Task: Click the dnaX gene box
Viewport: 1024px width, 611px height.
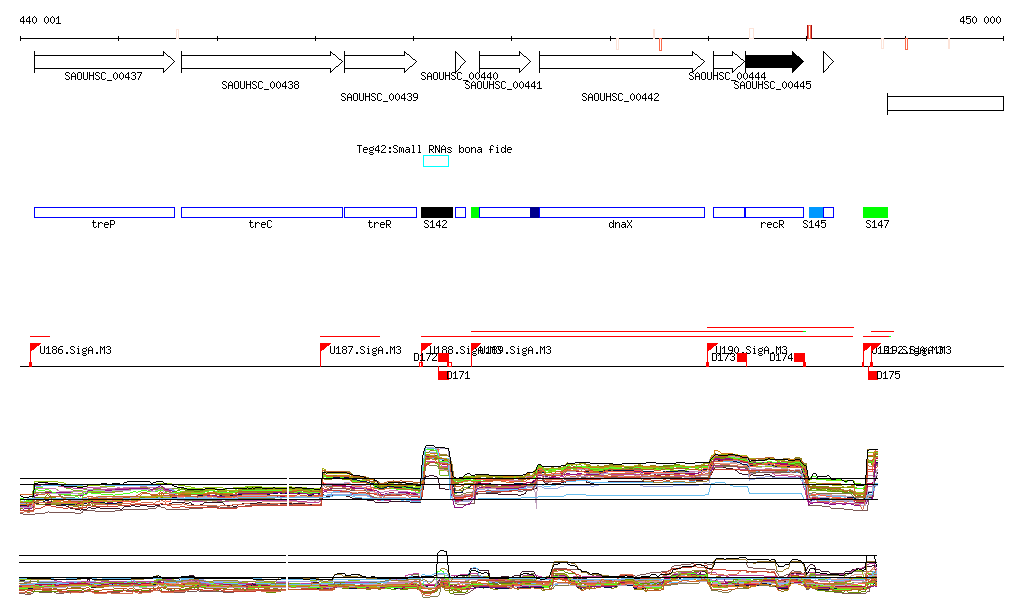Action: click(620, 212)
